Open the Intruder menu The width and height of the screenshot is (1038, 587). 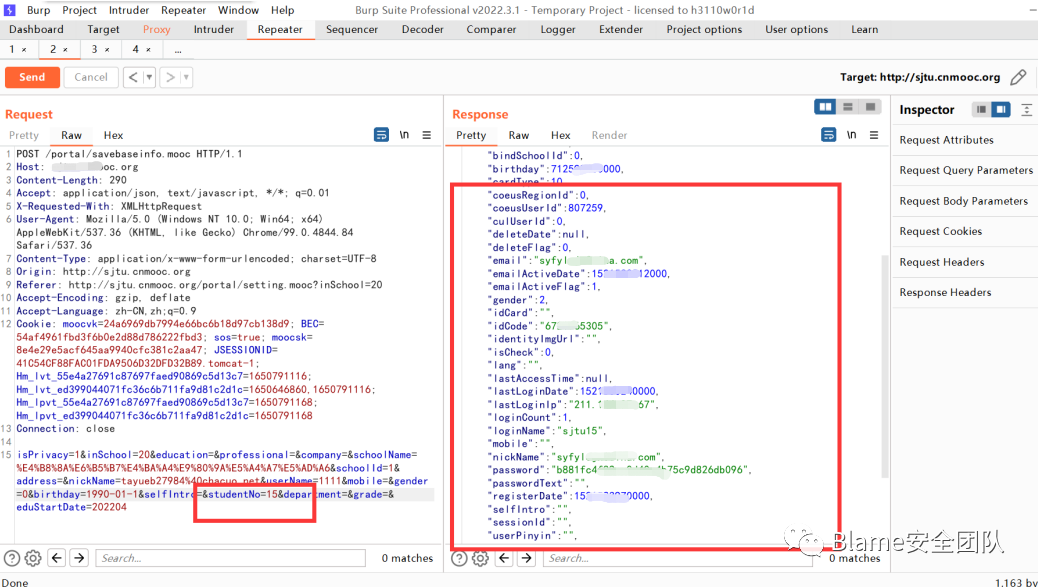[x=129, y=10]
